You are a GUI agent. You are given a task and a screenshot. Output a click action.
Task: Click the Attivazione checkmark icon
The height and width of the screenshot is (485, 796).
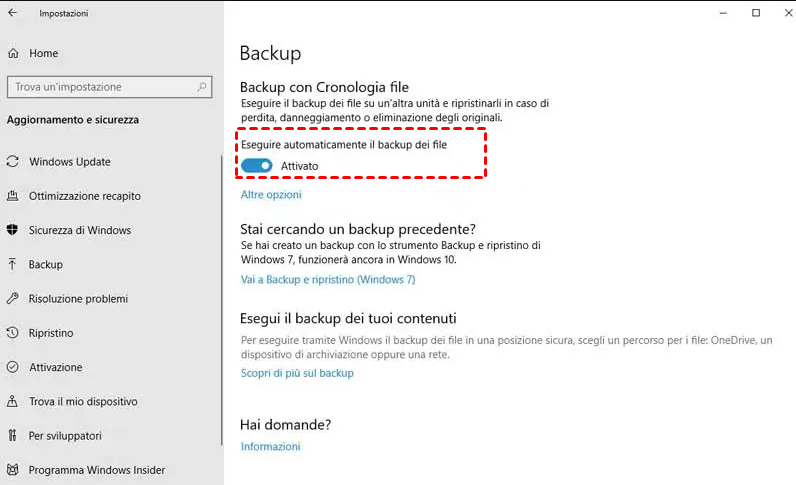(13, 367)
